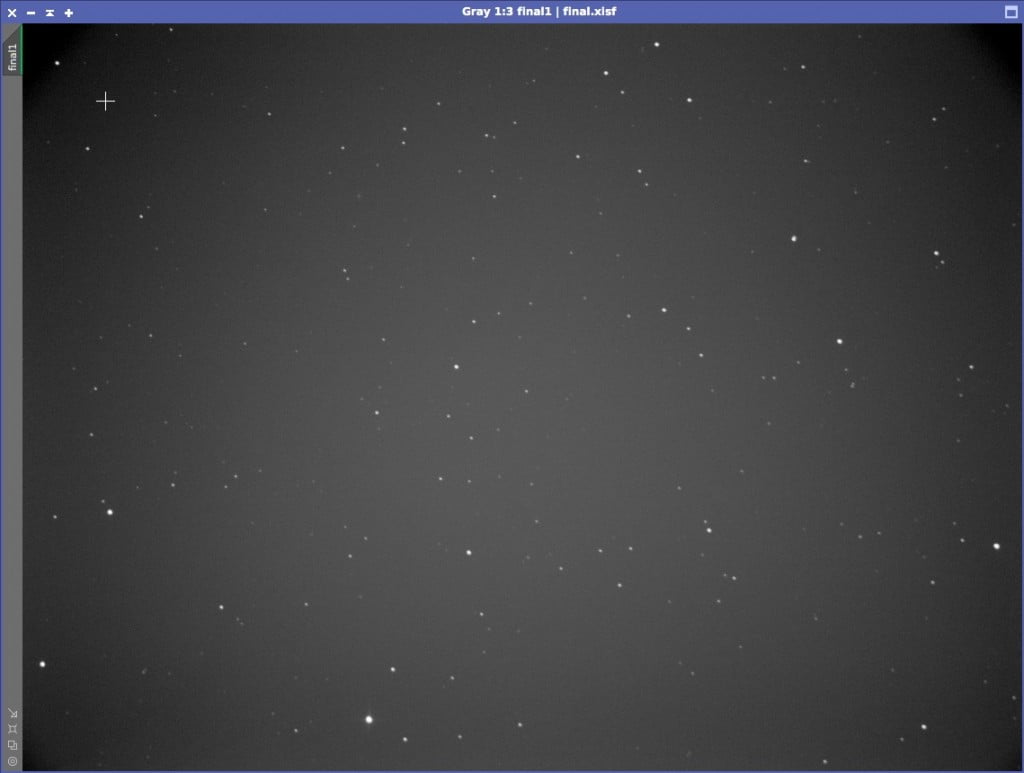The image size is (1024, 773).
Task: Click the square window icon at the title bar's right end
Action: pyautogui.click(x=1011, y=12)
